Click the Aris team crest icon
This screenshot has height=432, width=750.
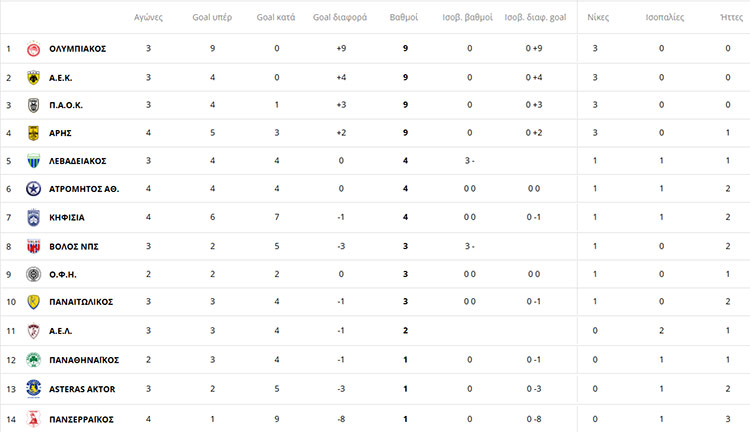tap(34, 133)
